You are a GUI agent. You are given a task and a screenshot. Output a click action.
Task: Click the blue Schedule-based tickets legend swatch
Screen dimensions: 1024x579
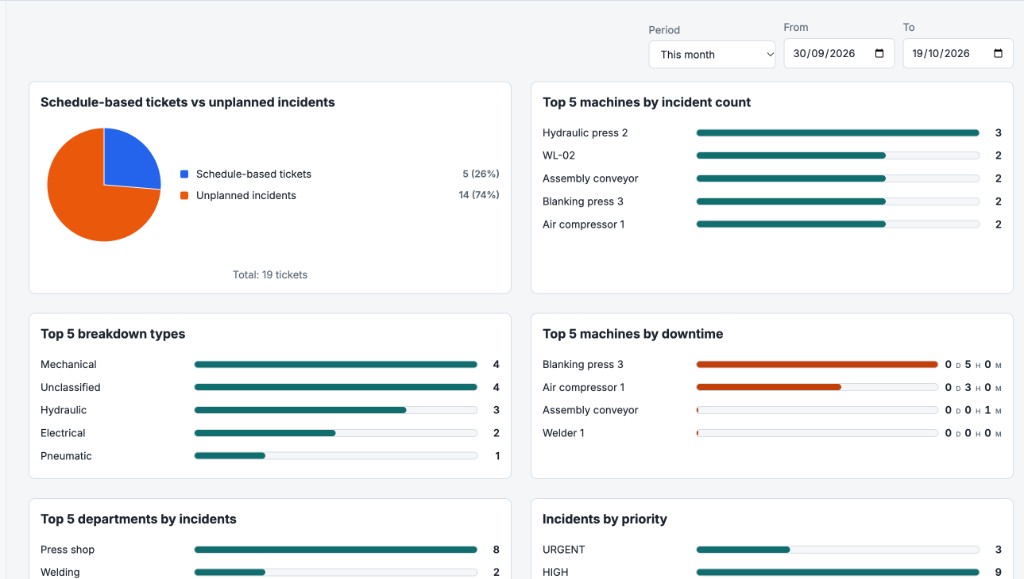coord(184,174)
